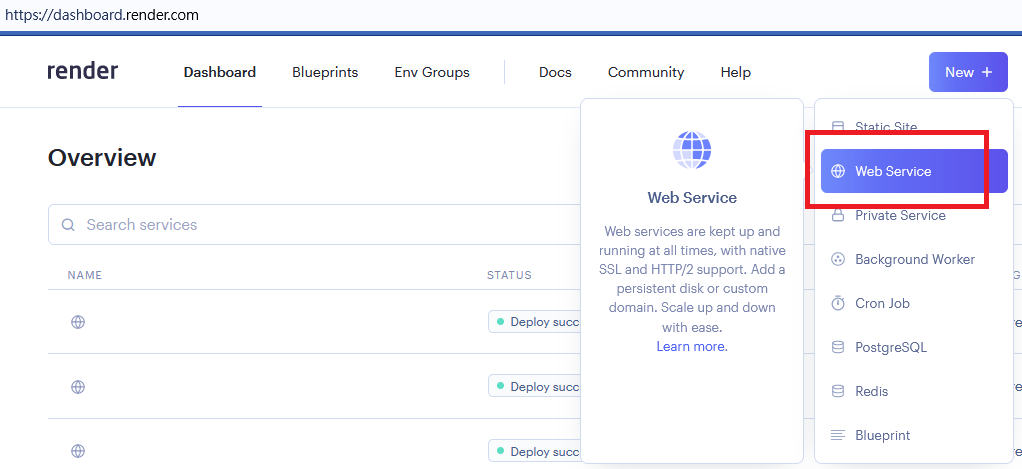Click the PostgreSQL database icon
1022x469 pixels.
[x=838, y=347]
